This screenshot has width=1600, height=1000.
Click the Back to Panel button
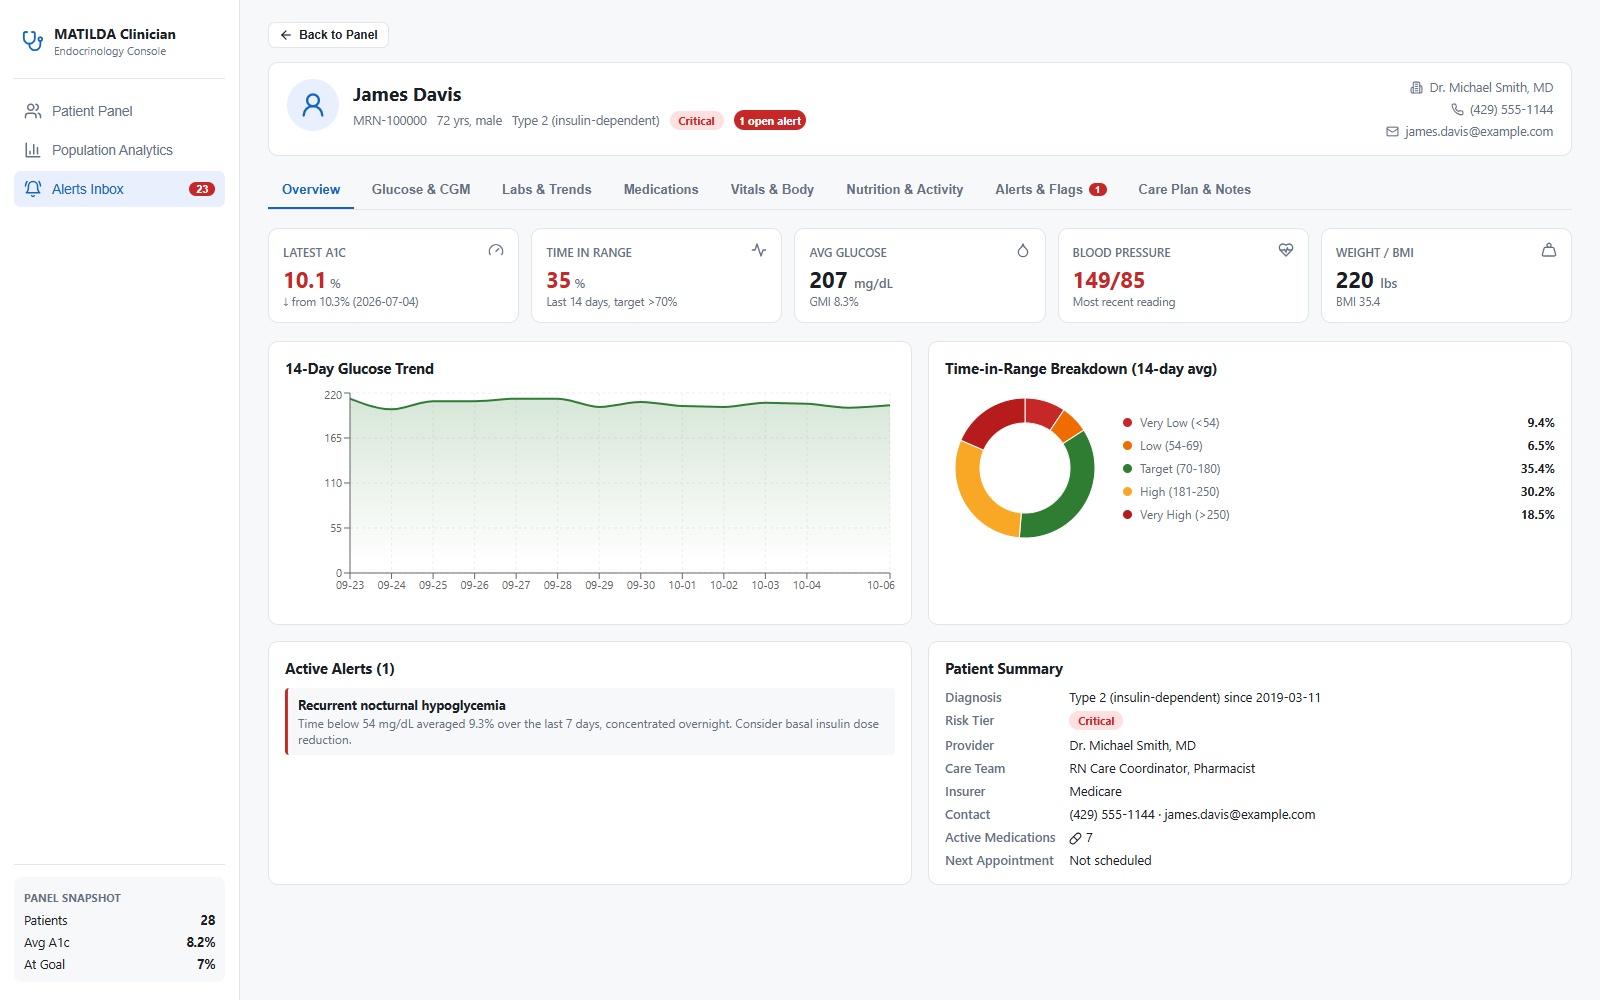[328, 35]
